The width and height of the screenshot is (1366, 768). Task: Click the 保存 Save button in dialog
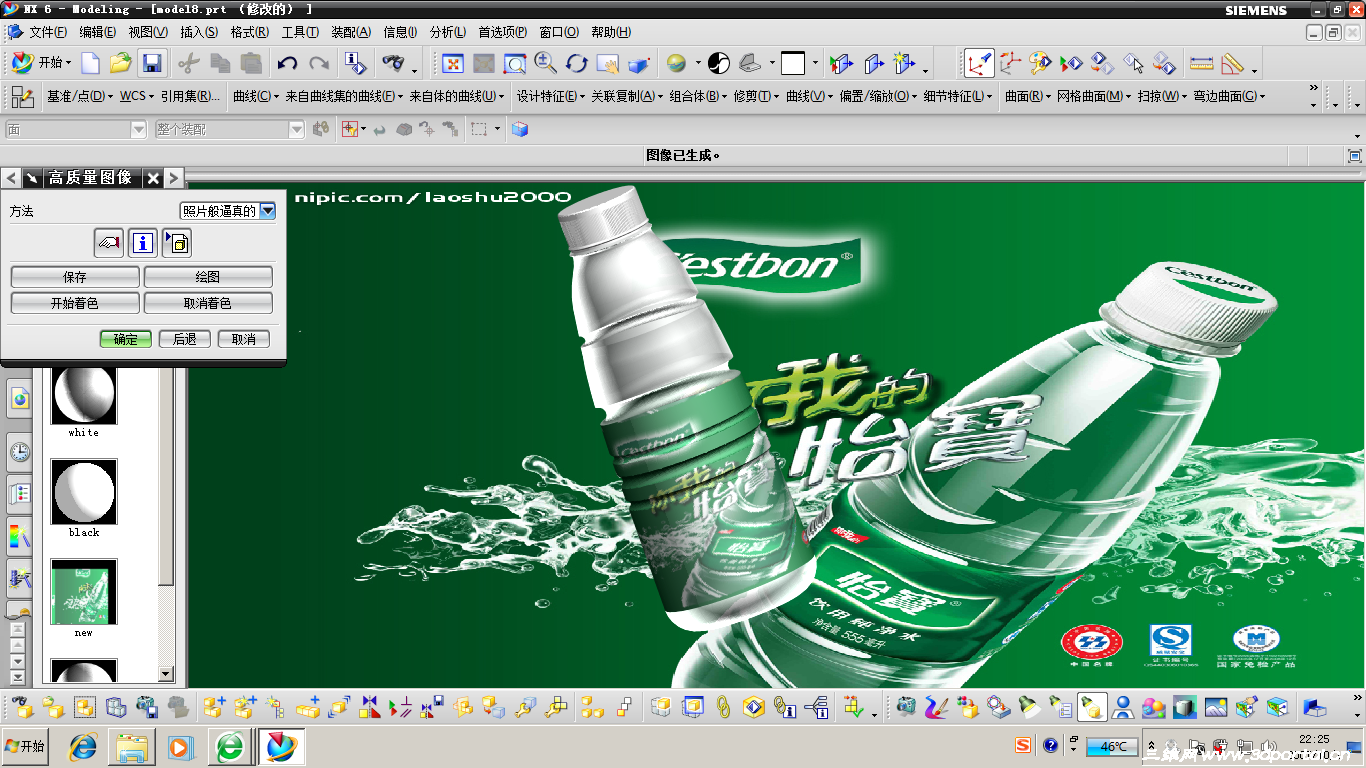click(75, 277)
